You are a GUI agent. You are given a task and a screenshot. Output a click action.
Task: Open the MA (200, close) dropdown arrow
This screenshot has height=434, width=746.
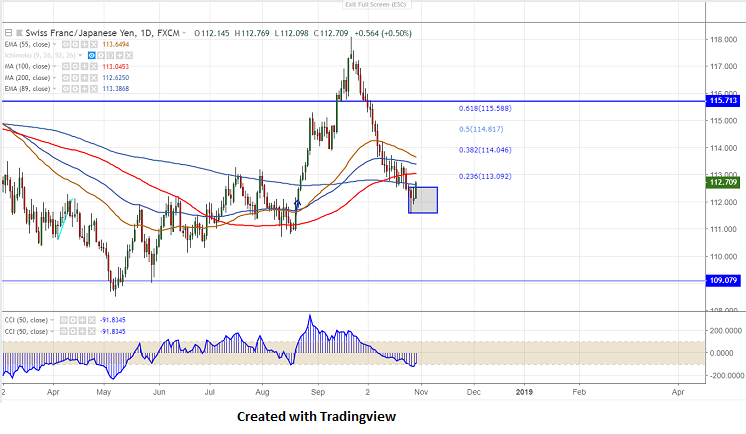click(55, 78)
